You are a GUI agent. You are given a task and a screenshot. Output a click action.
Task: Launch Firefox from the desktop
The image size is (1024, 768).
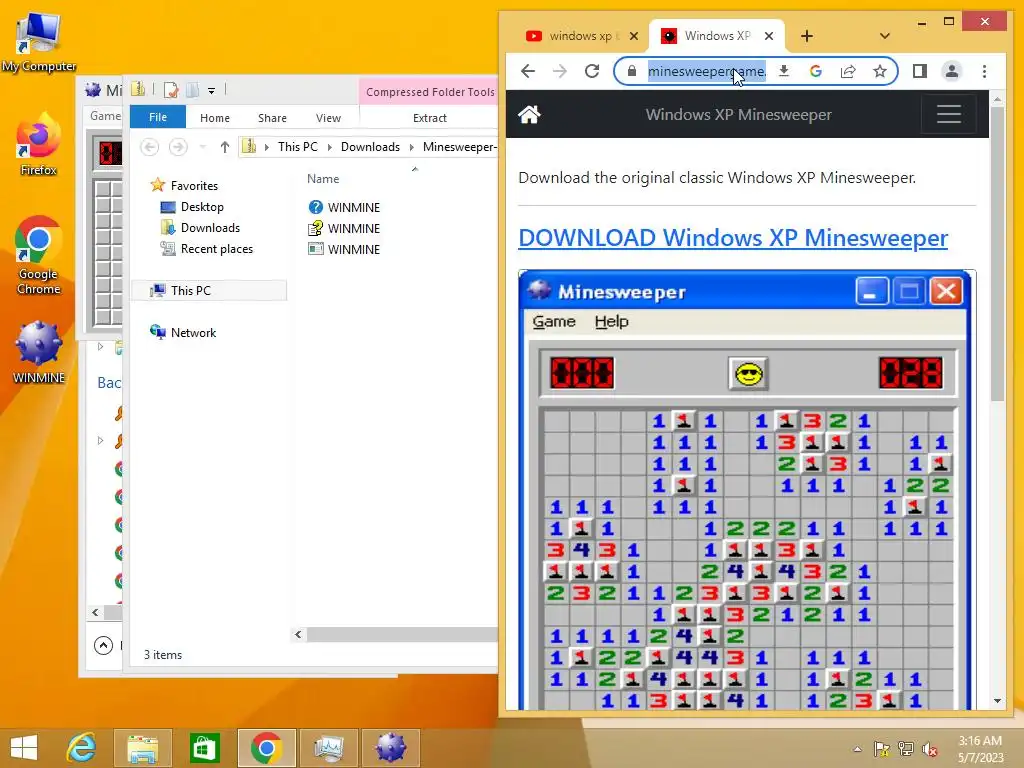coord(38,145)
